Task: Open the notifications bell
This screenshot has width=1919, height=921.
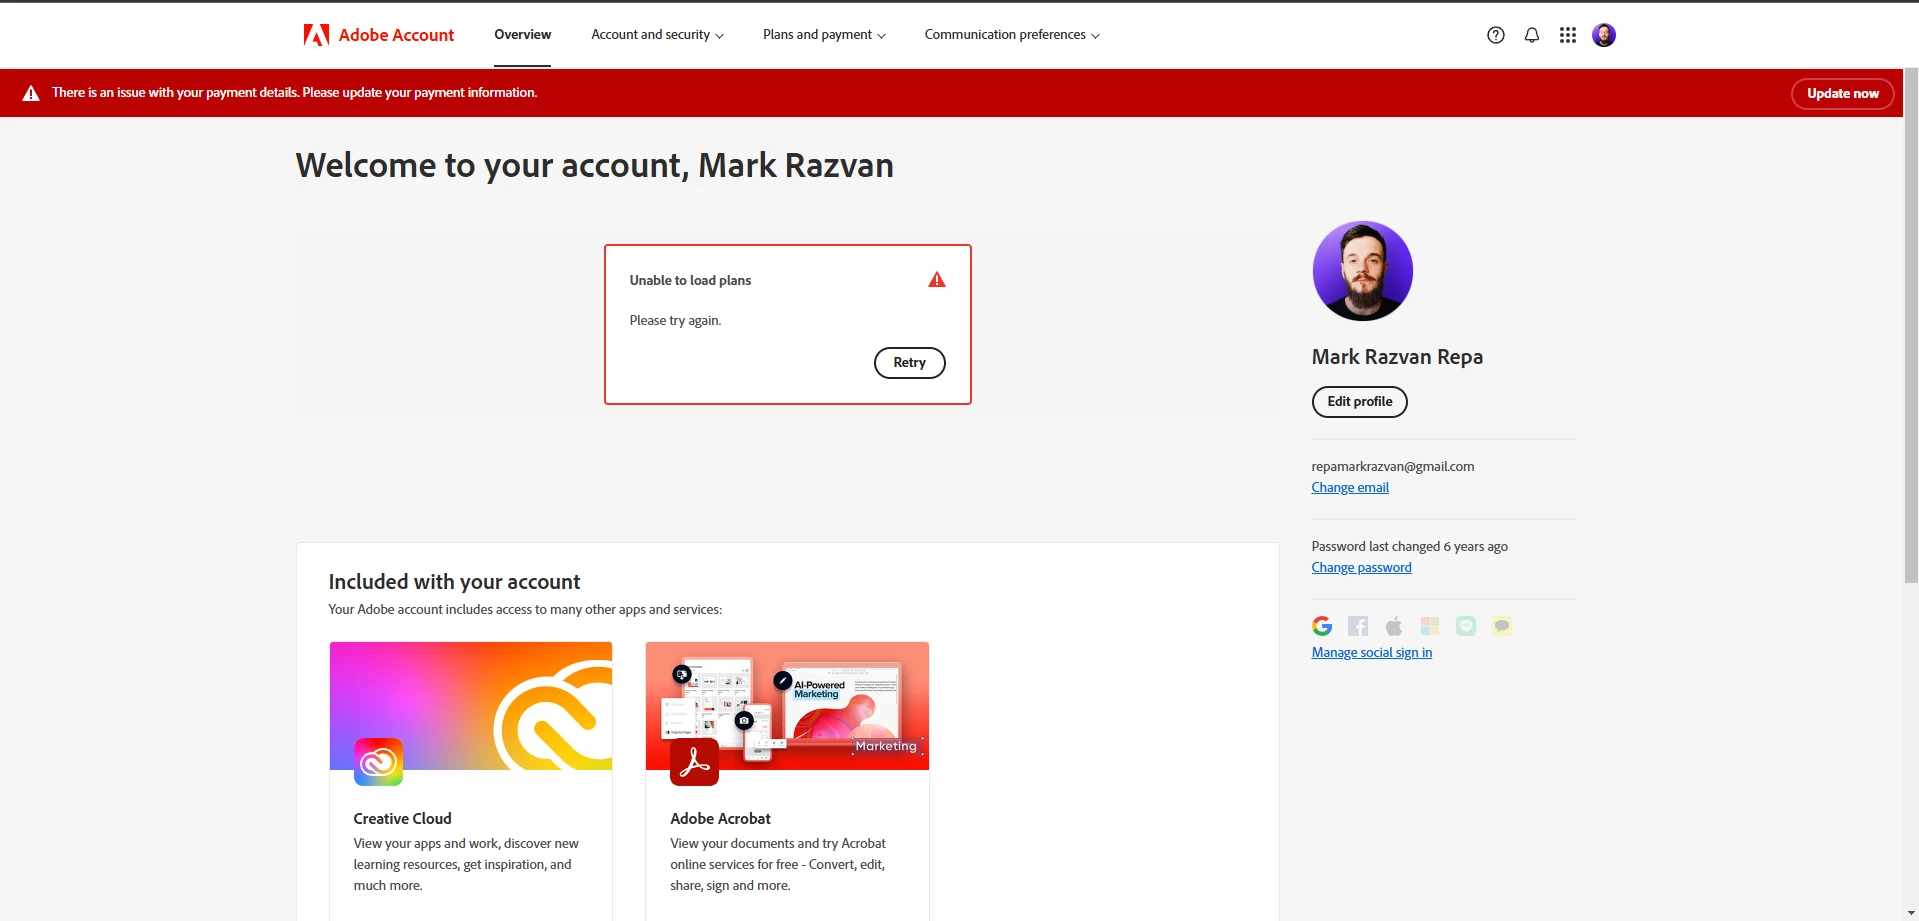Action: click(1532, 35)
